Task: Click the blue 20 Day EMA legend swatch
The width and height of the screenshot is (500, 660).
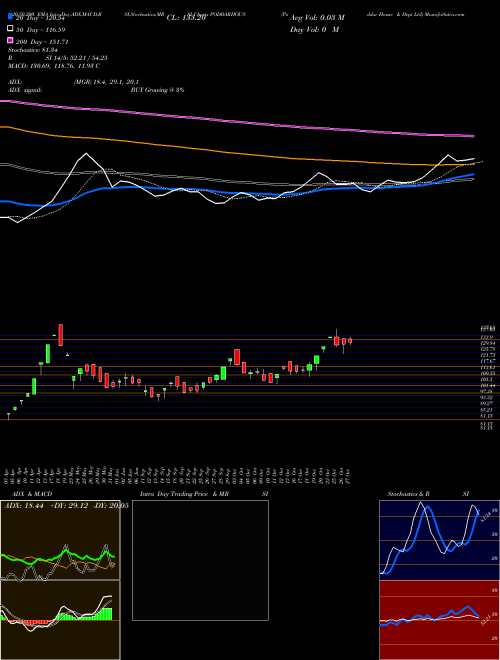Action: pos(10,17)
